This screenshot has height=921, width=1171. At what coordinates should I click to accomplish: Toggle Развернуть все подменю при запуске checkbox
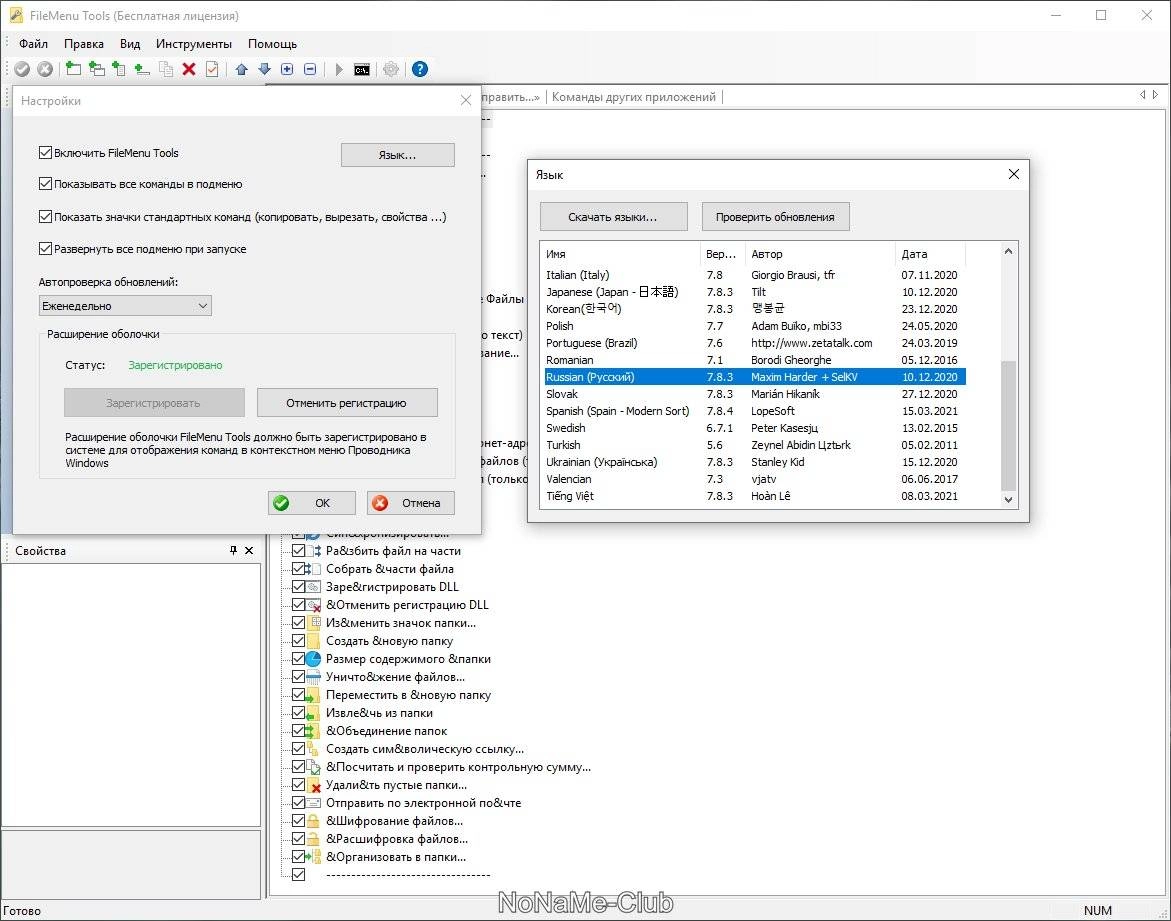(x=46, y=249)
